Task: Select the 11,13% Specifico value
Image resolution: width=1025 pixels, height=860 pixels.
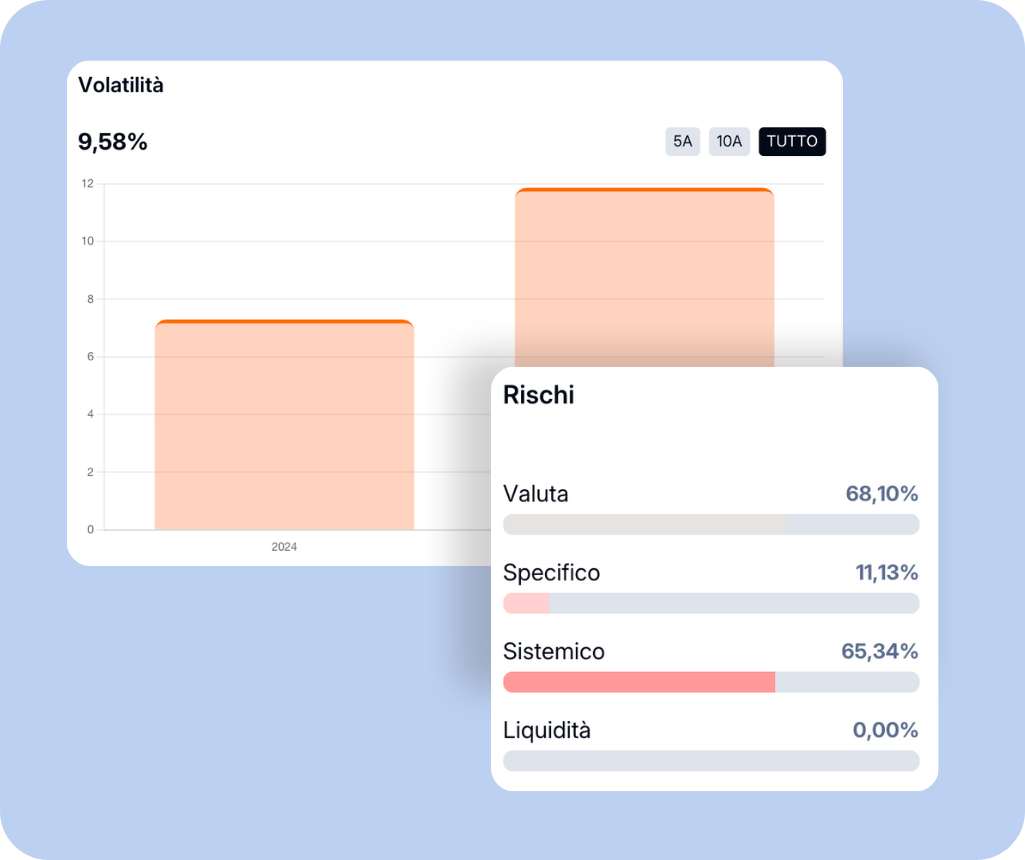Action: tap(886, 573)
